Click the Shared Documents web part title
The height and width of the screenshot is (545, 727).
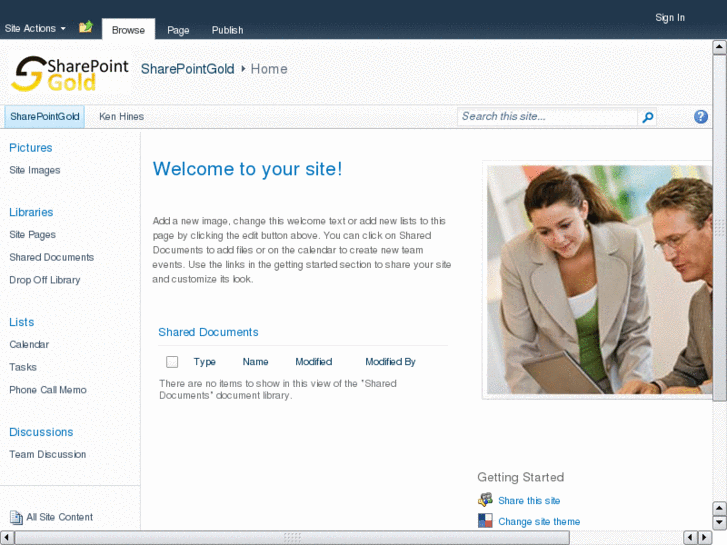click(x=208, y=332)
